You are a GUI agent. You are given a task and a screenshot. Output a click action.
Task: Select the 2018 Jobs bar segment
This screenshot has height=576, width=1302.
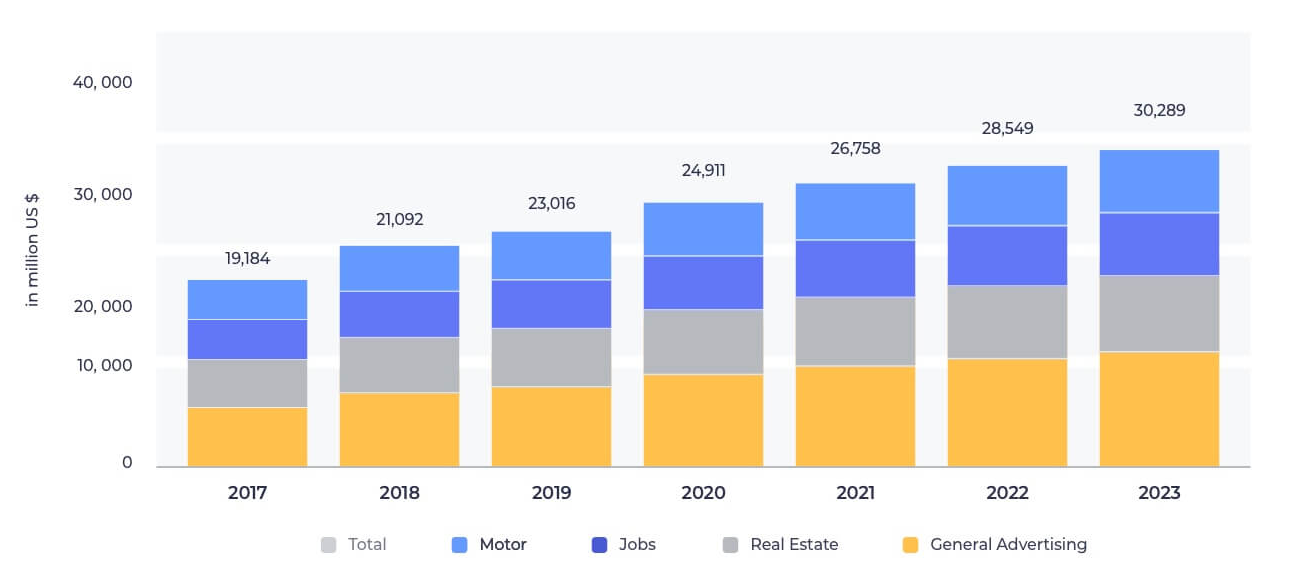click(x=399, y=314)
